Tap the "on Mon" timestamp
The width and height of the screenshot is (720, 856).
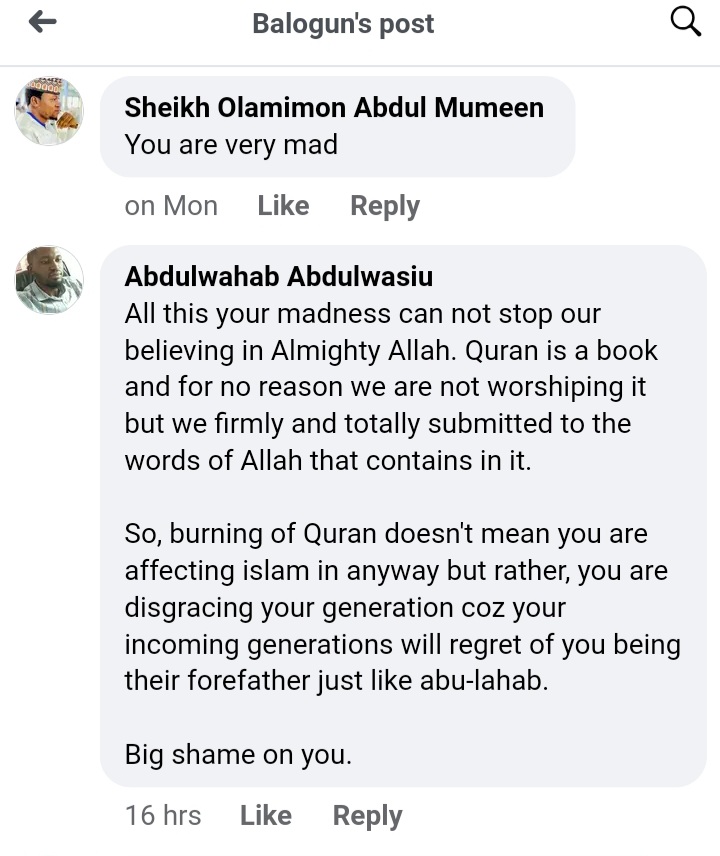[x=171, y=206]
